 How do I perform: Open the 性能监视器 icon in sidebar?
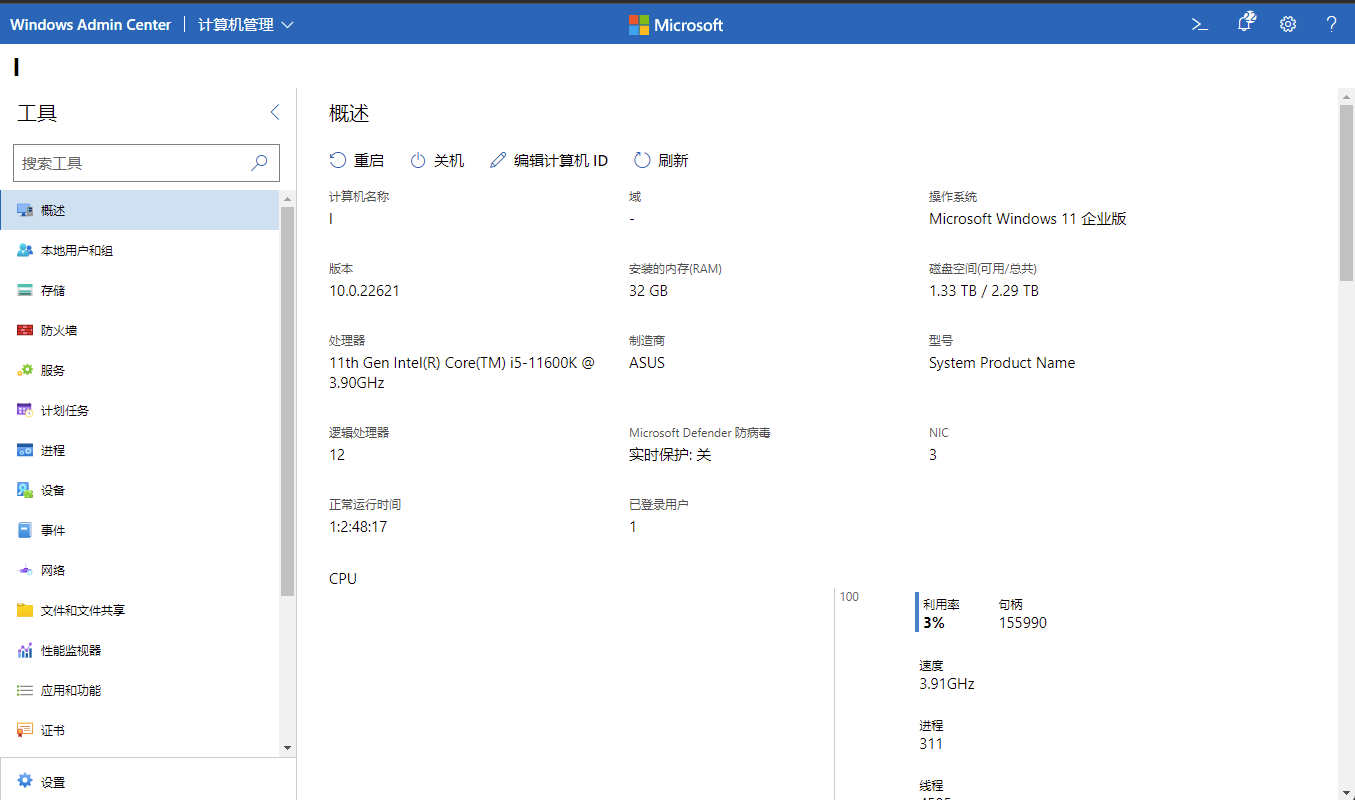25,650
